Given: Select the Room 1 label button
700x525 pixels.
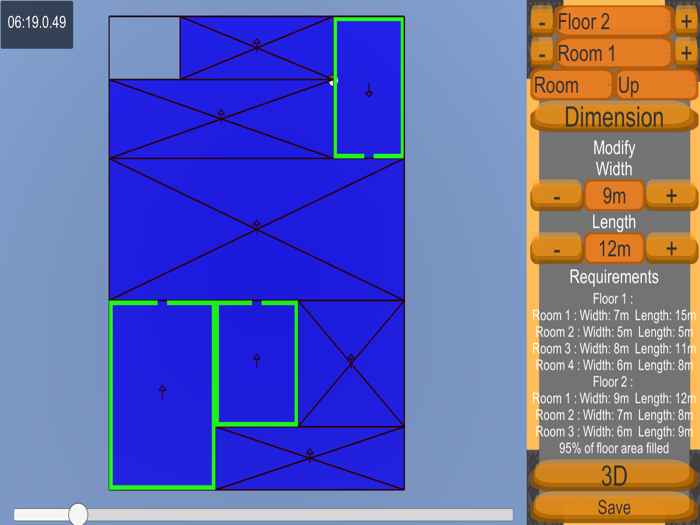Looking at the screenshot, I should 613,53.
